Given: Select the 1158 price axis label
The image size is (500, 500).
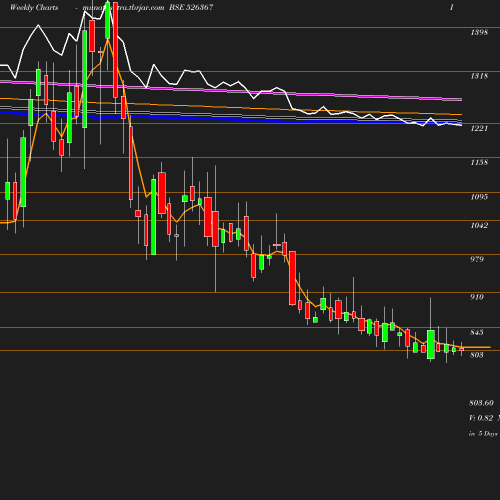Looking at the screenshot, I should [x=479, y=162].
